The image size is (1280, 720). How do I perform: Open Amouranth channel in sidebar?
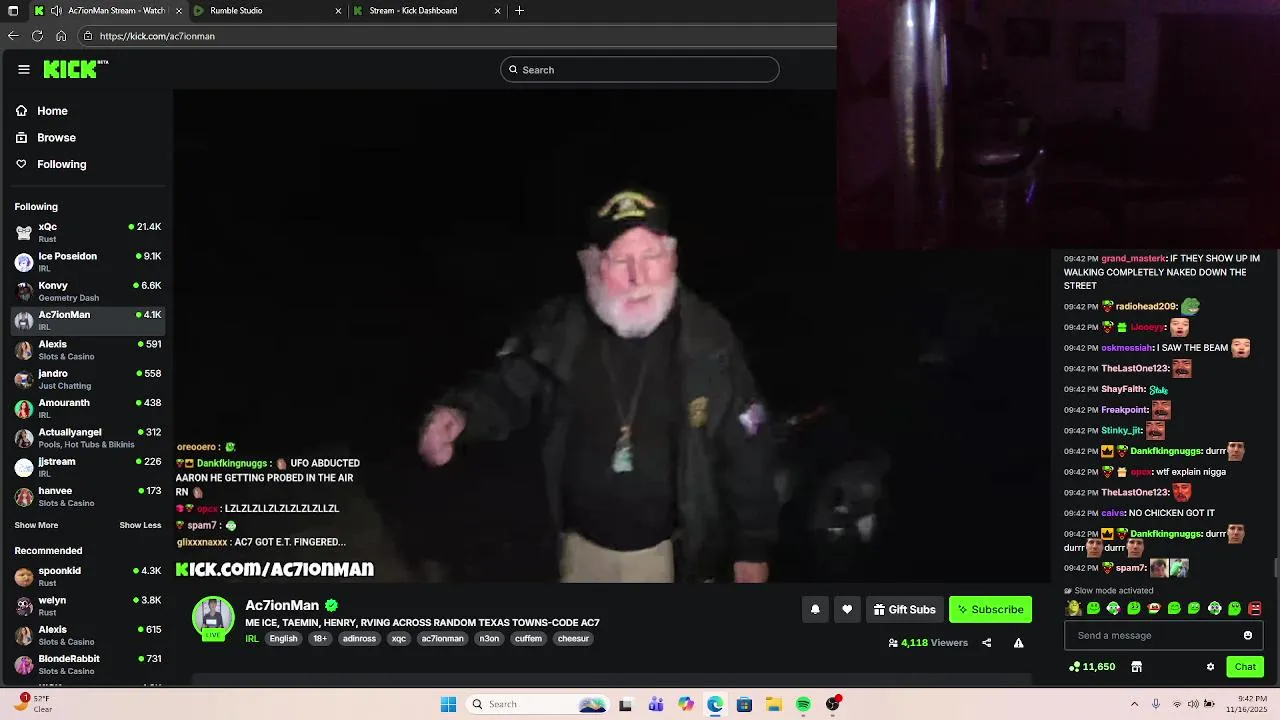88,408
